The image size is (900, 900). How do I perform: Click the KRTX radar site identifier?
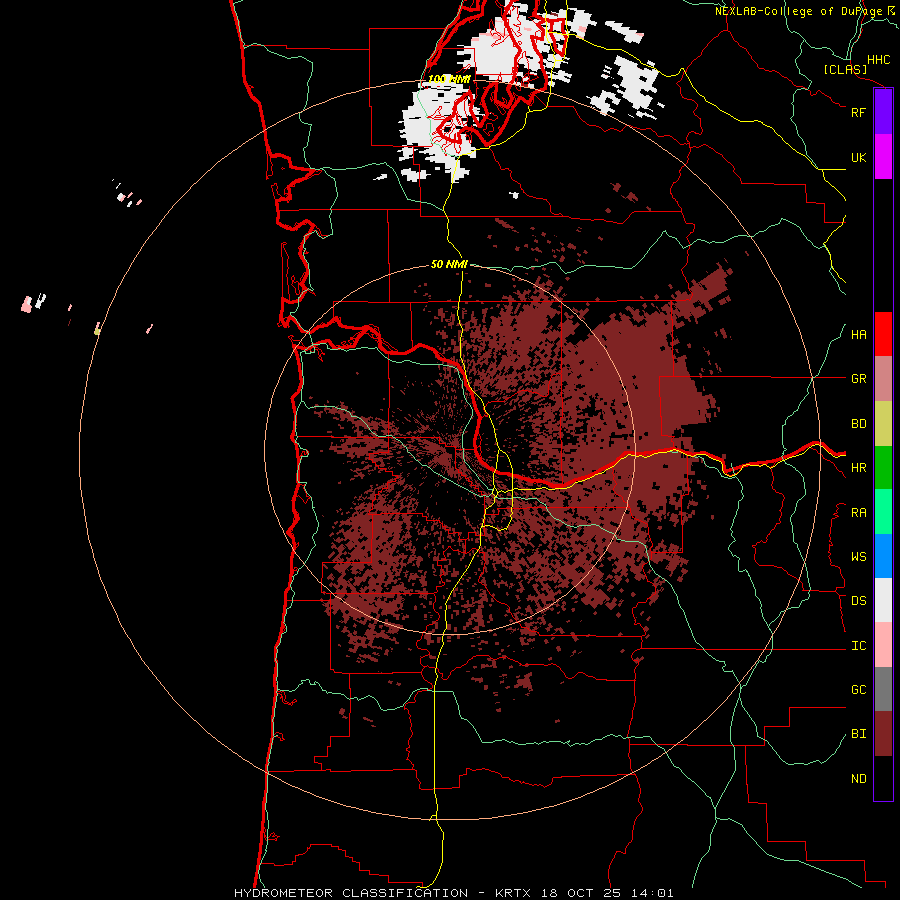(513, 893)
